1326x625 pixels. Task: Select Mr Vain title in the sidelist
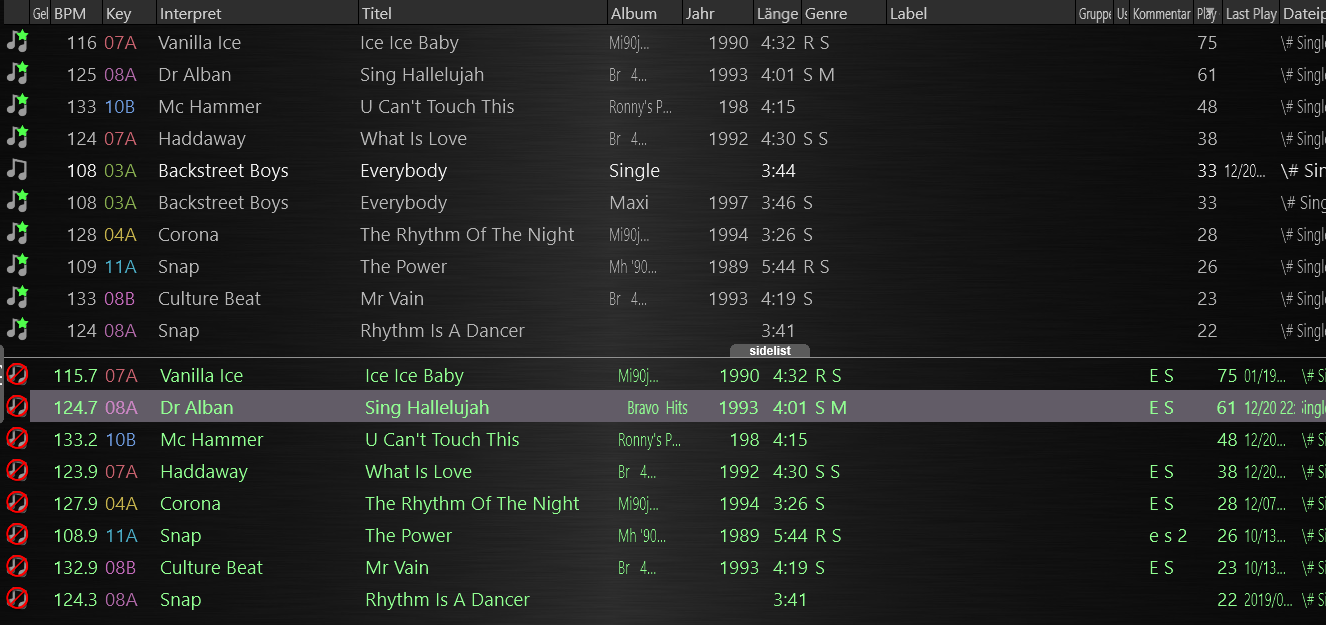pos(397,567)
